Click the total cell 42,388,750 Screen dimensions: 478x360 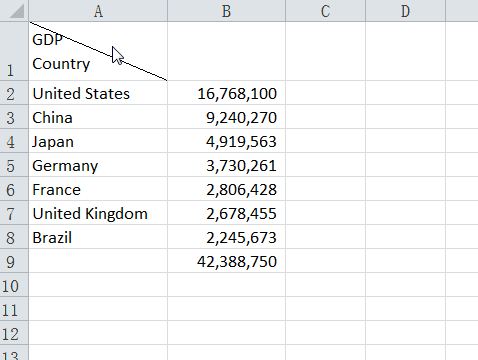click(x=226, y=261)
